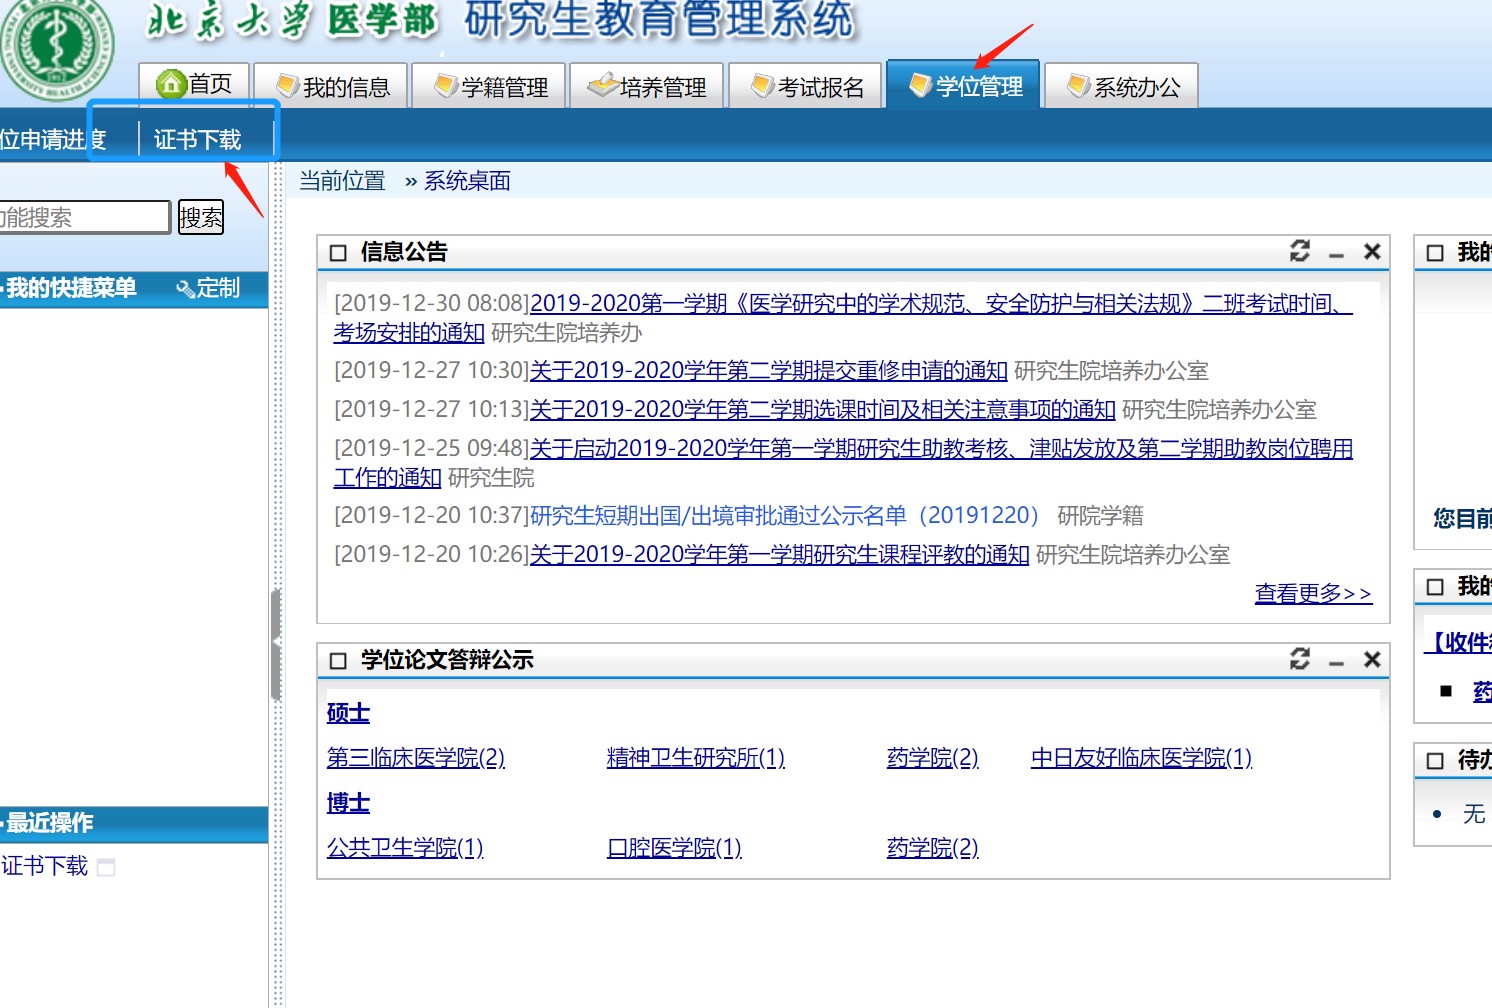The width and height of the screenshot is (1492, 1008).
Task: Open 第三临床医学院(2) under 硕士
Action: click(x=416, y=758)
